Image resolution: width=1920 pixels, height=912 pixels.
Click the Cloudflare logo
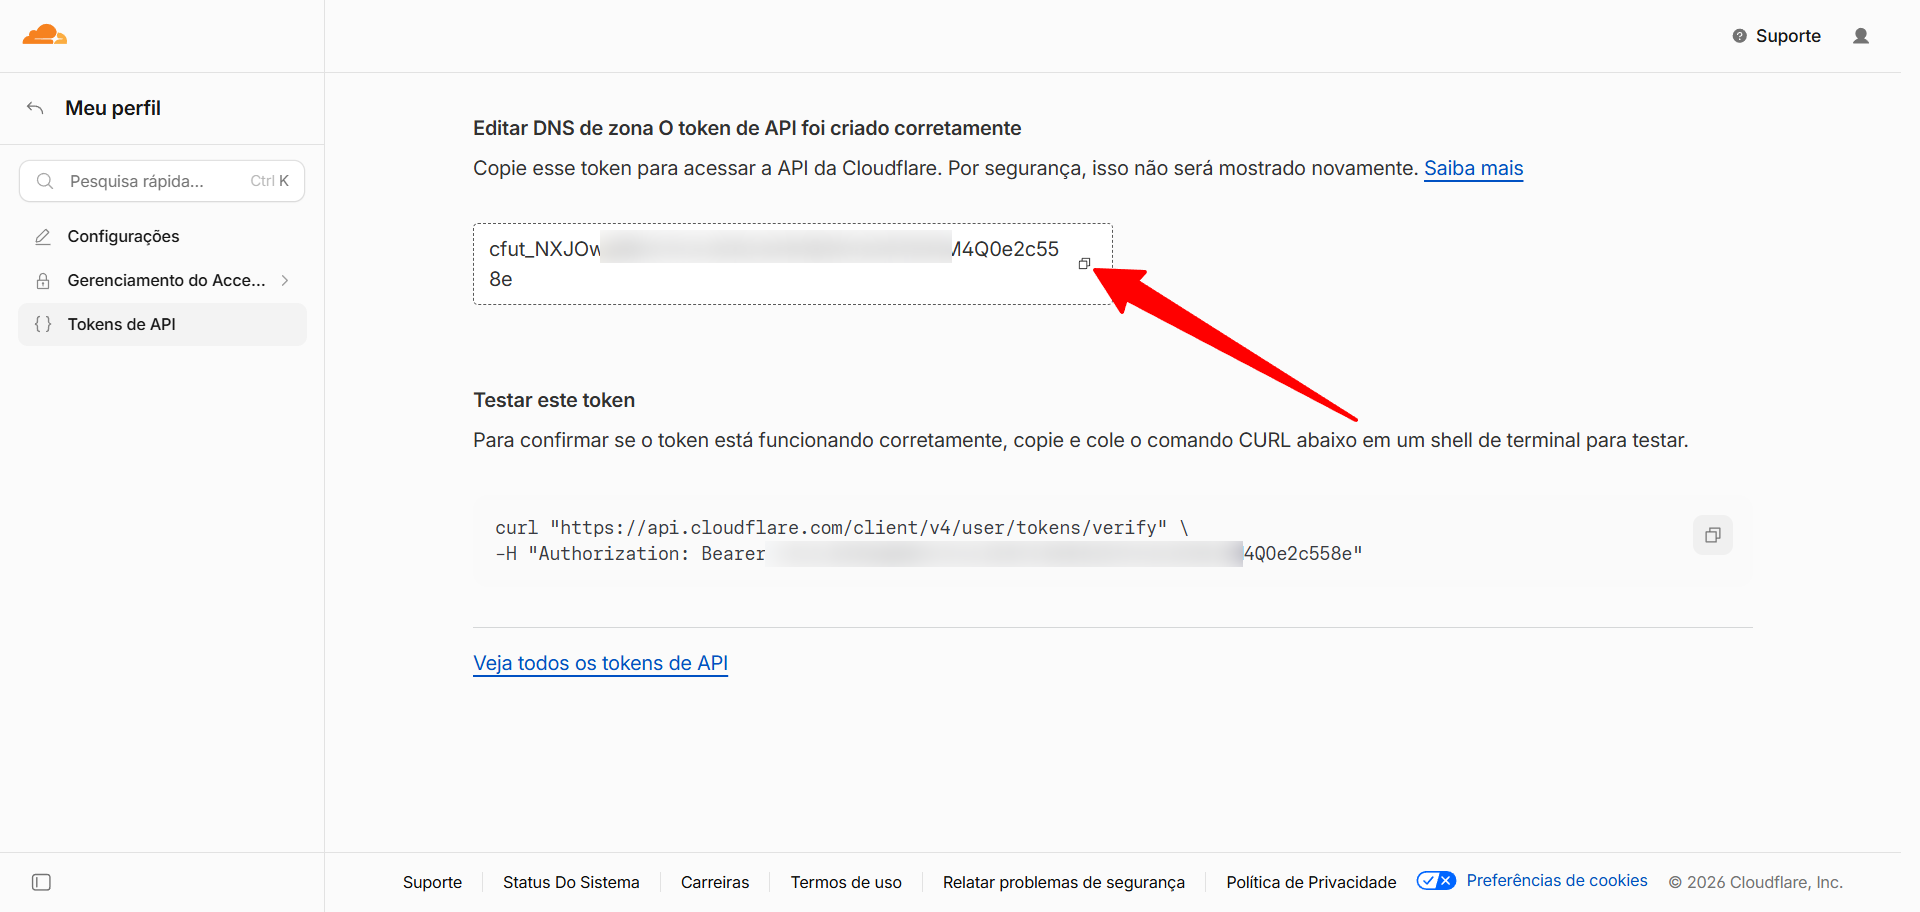(45, 35)
